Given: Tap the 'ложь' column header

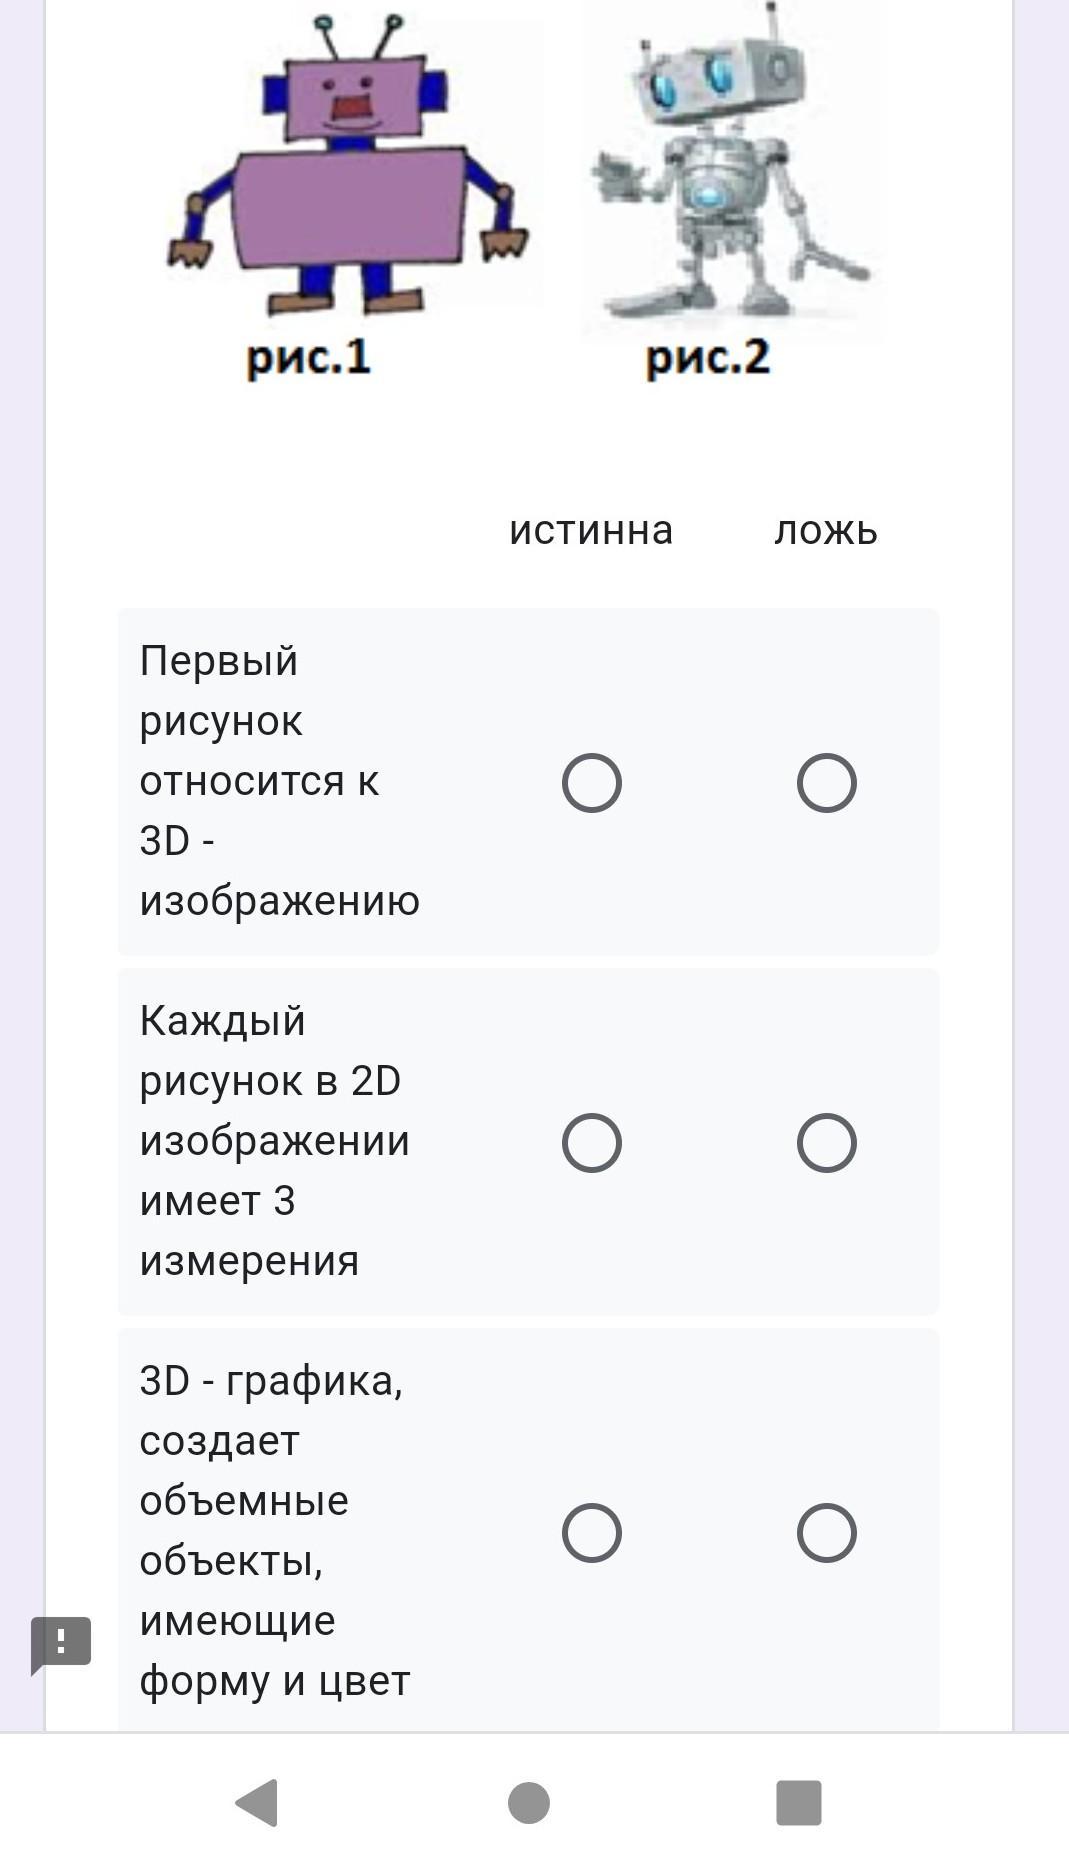Looking at the screenshot, I should [x=826, y=531].
